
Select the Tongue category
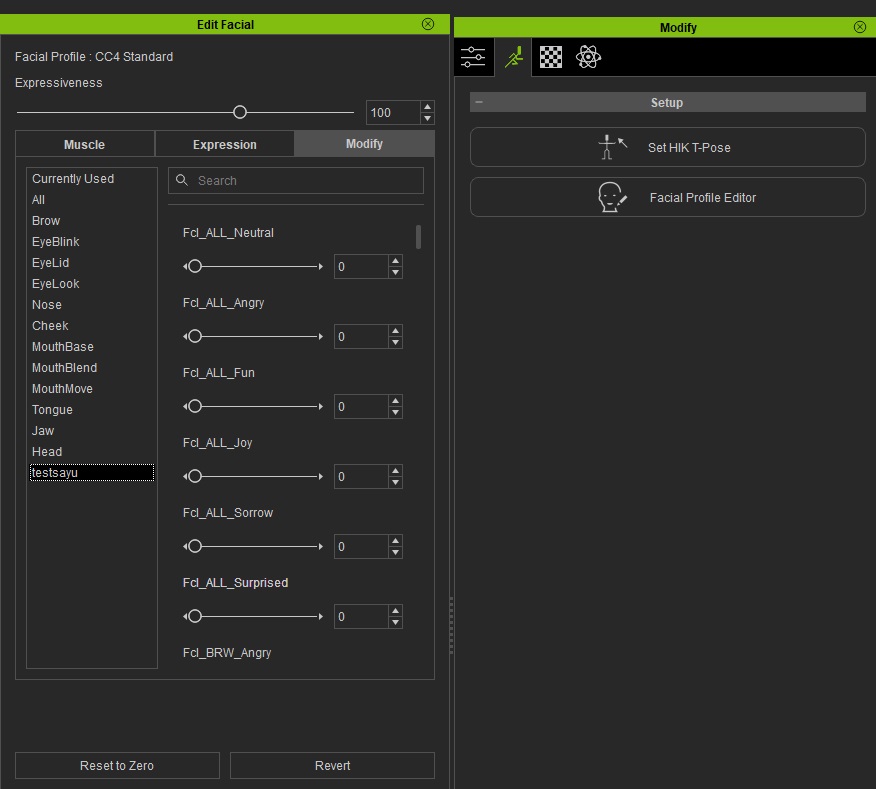pos(52,410)
